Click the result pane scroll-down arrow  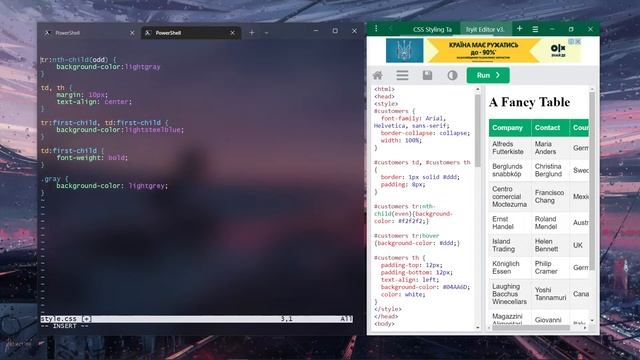[x=592, y=321]
